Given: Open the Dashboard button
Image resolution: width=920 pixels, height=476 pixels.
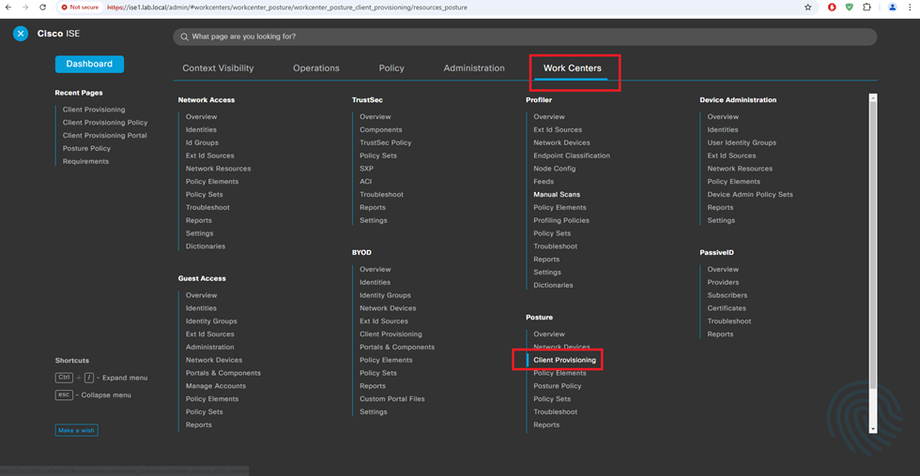Looking at the screenshot, I should (x=89, y=64).
